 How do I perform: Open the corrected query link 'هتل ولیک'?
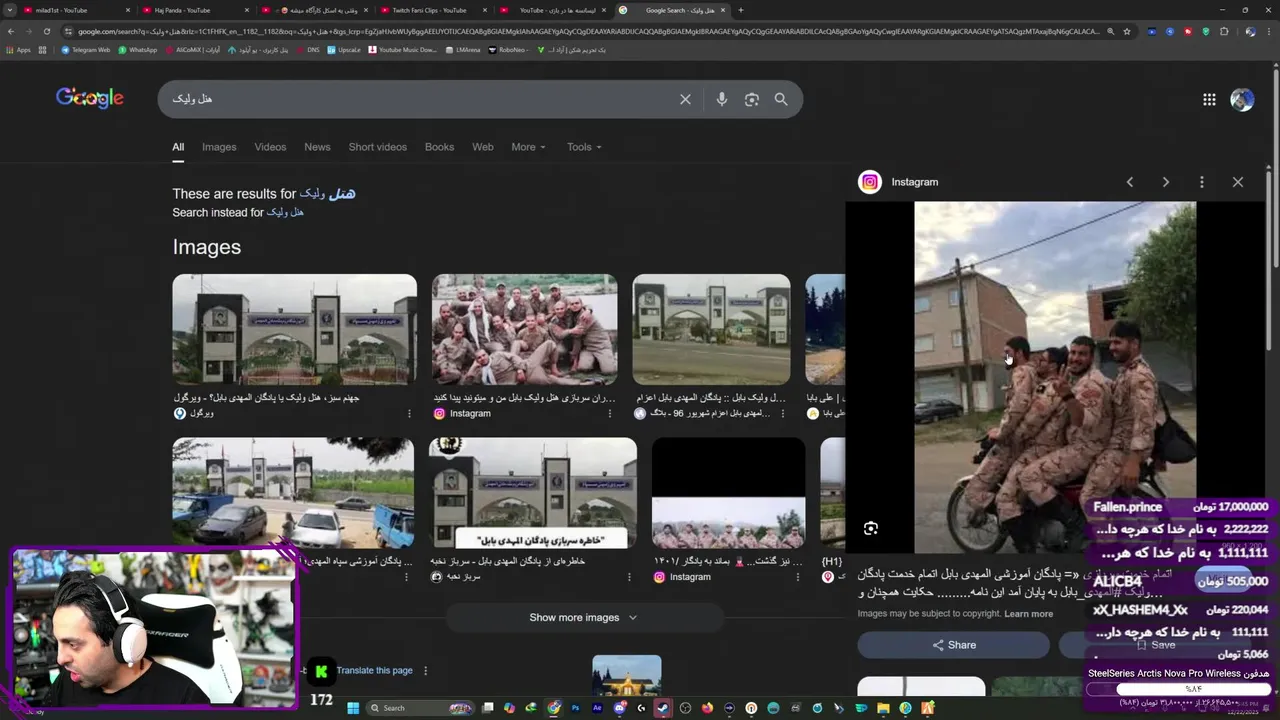point(328,194)
